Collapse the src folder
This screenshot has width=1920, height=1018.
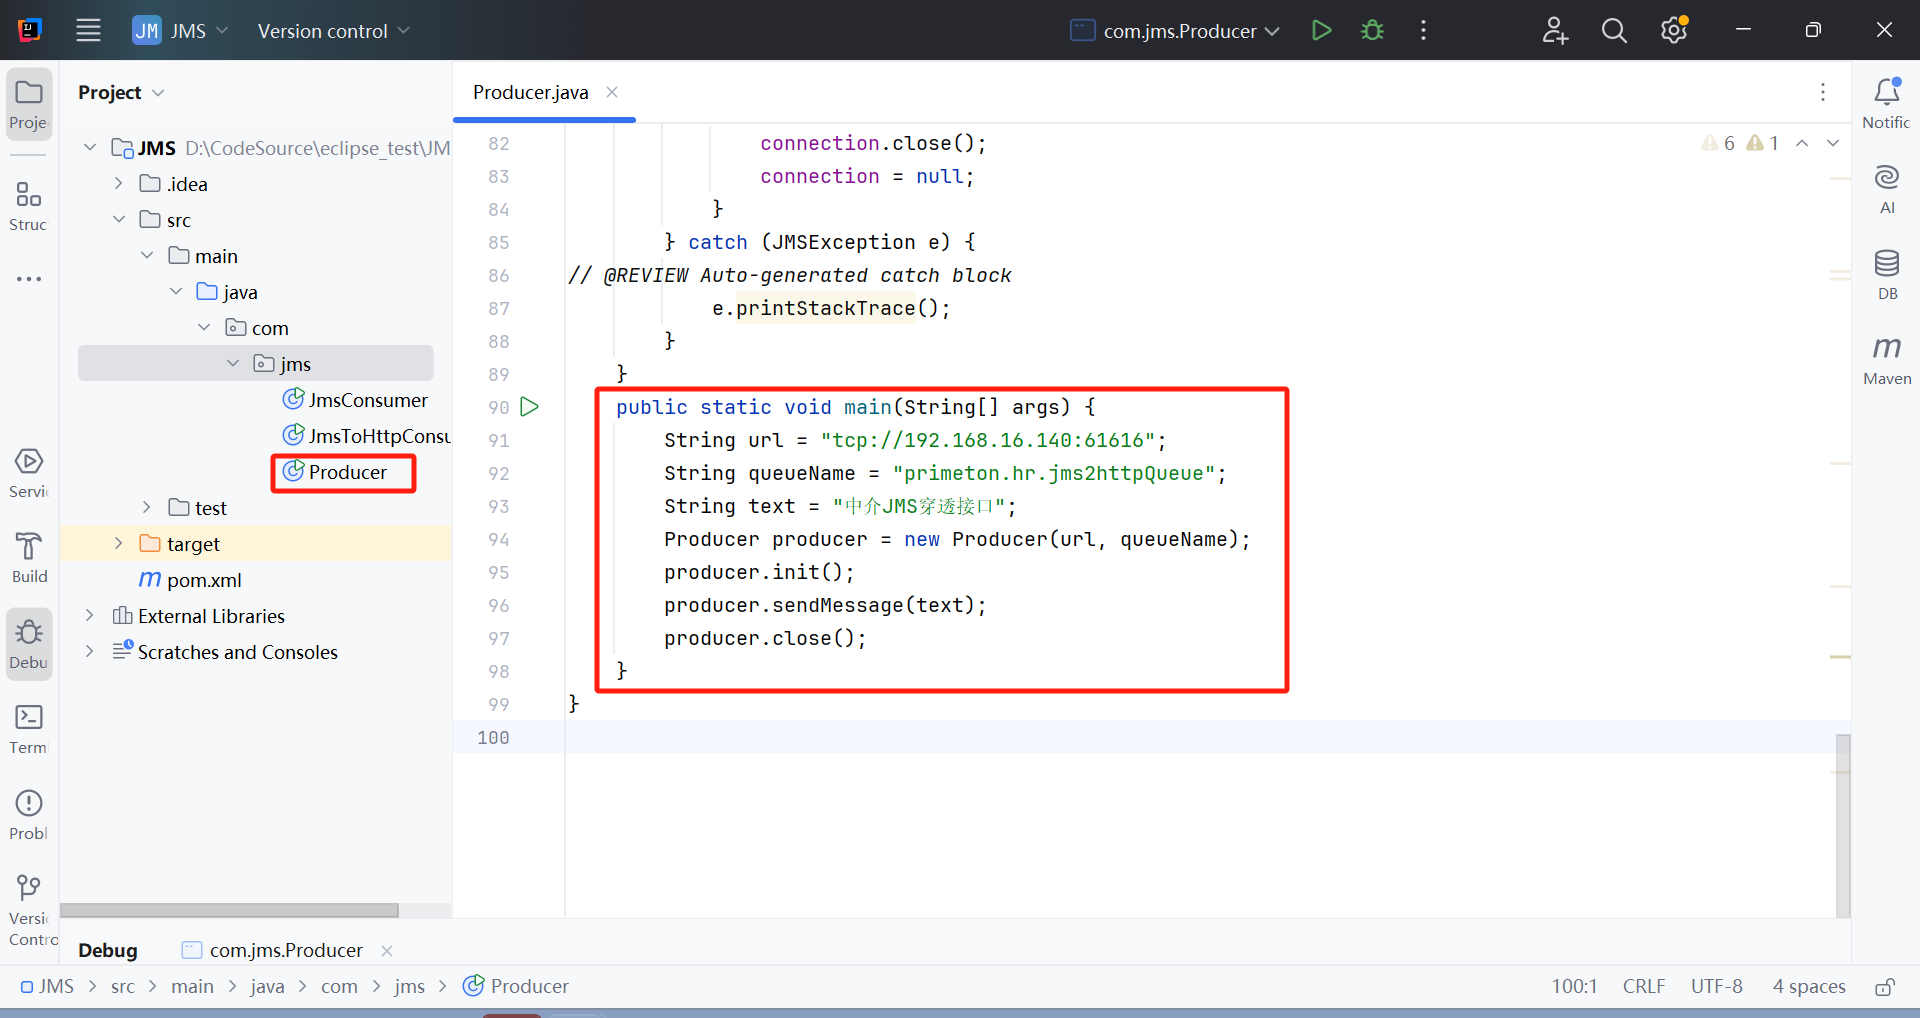[119, 219]
